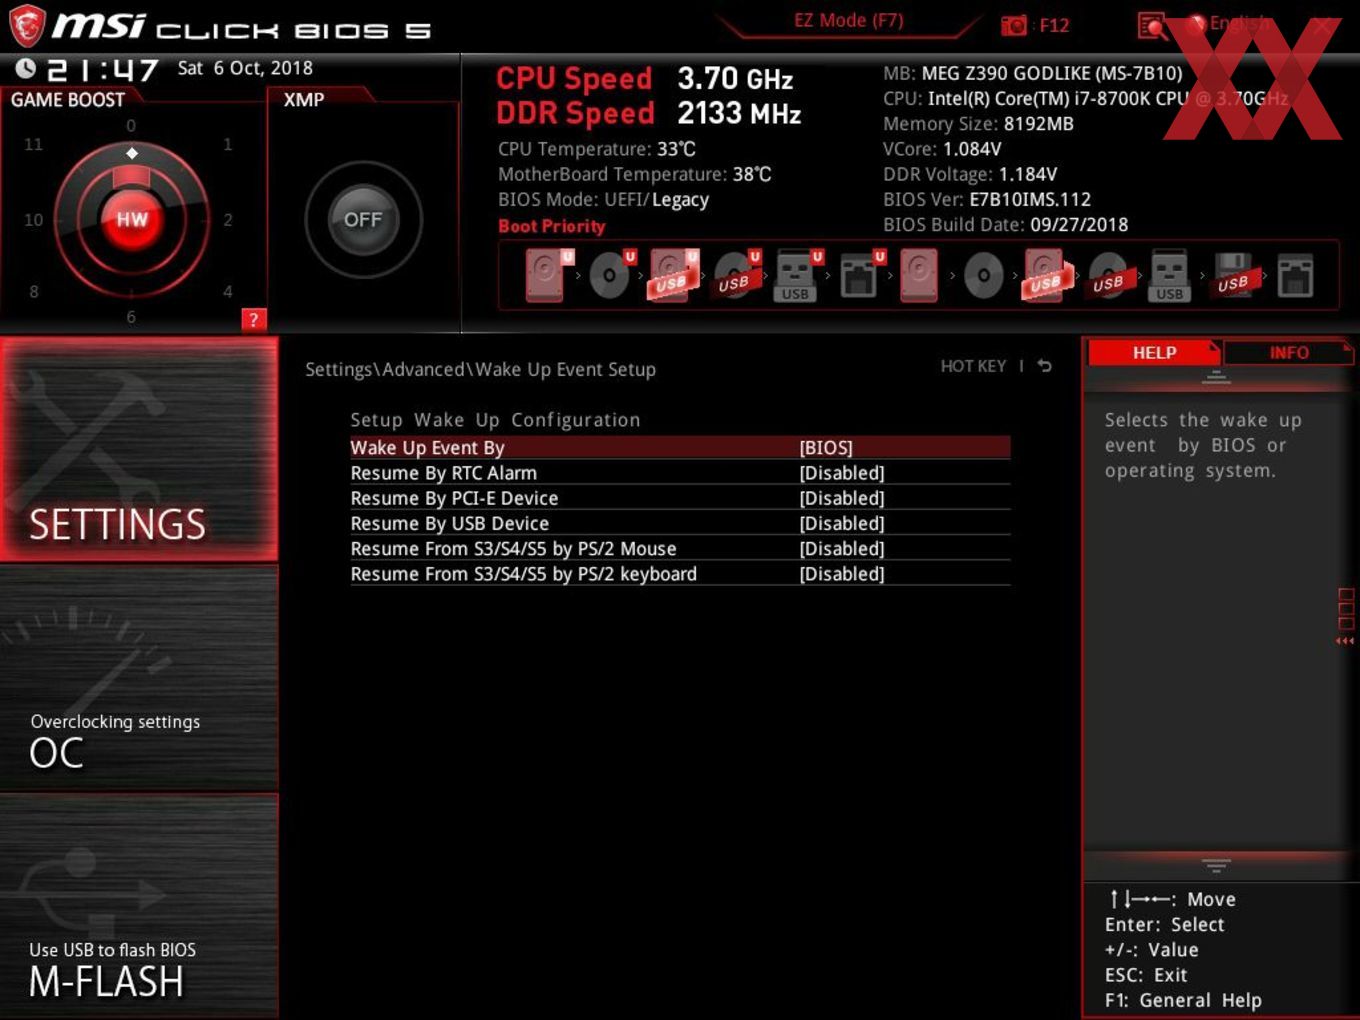Click UEFI hard disk boot device icon

(548, 275)
